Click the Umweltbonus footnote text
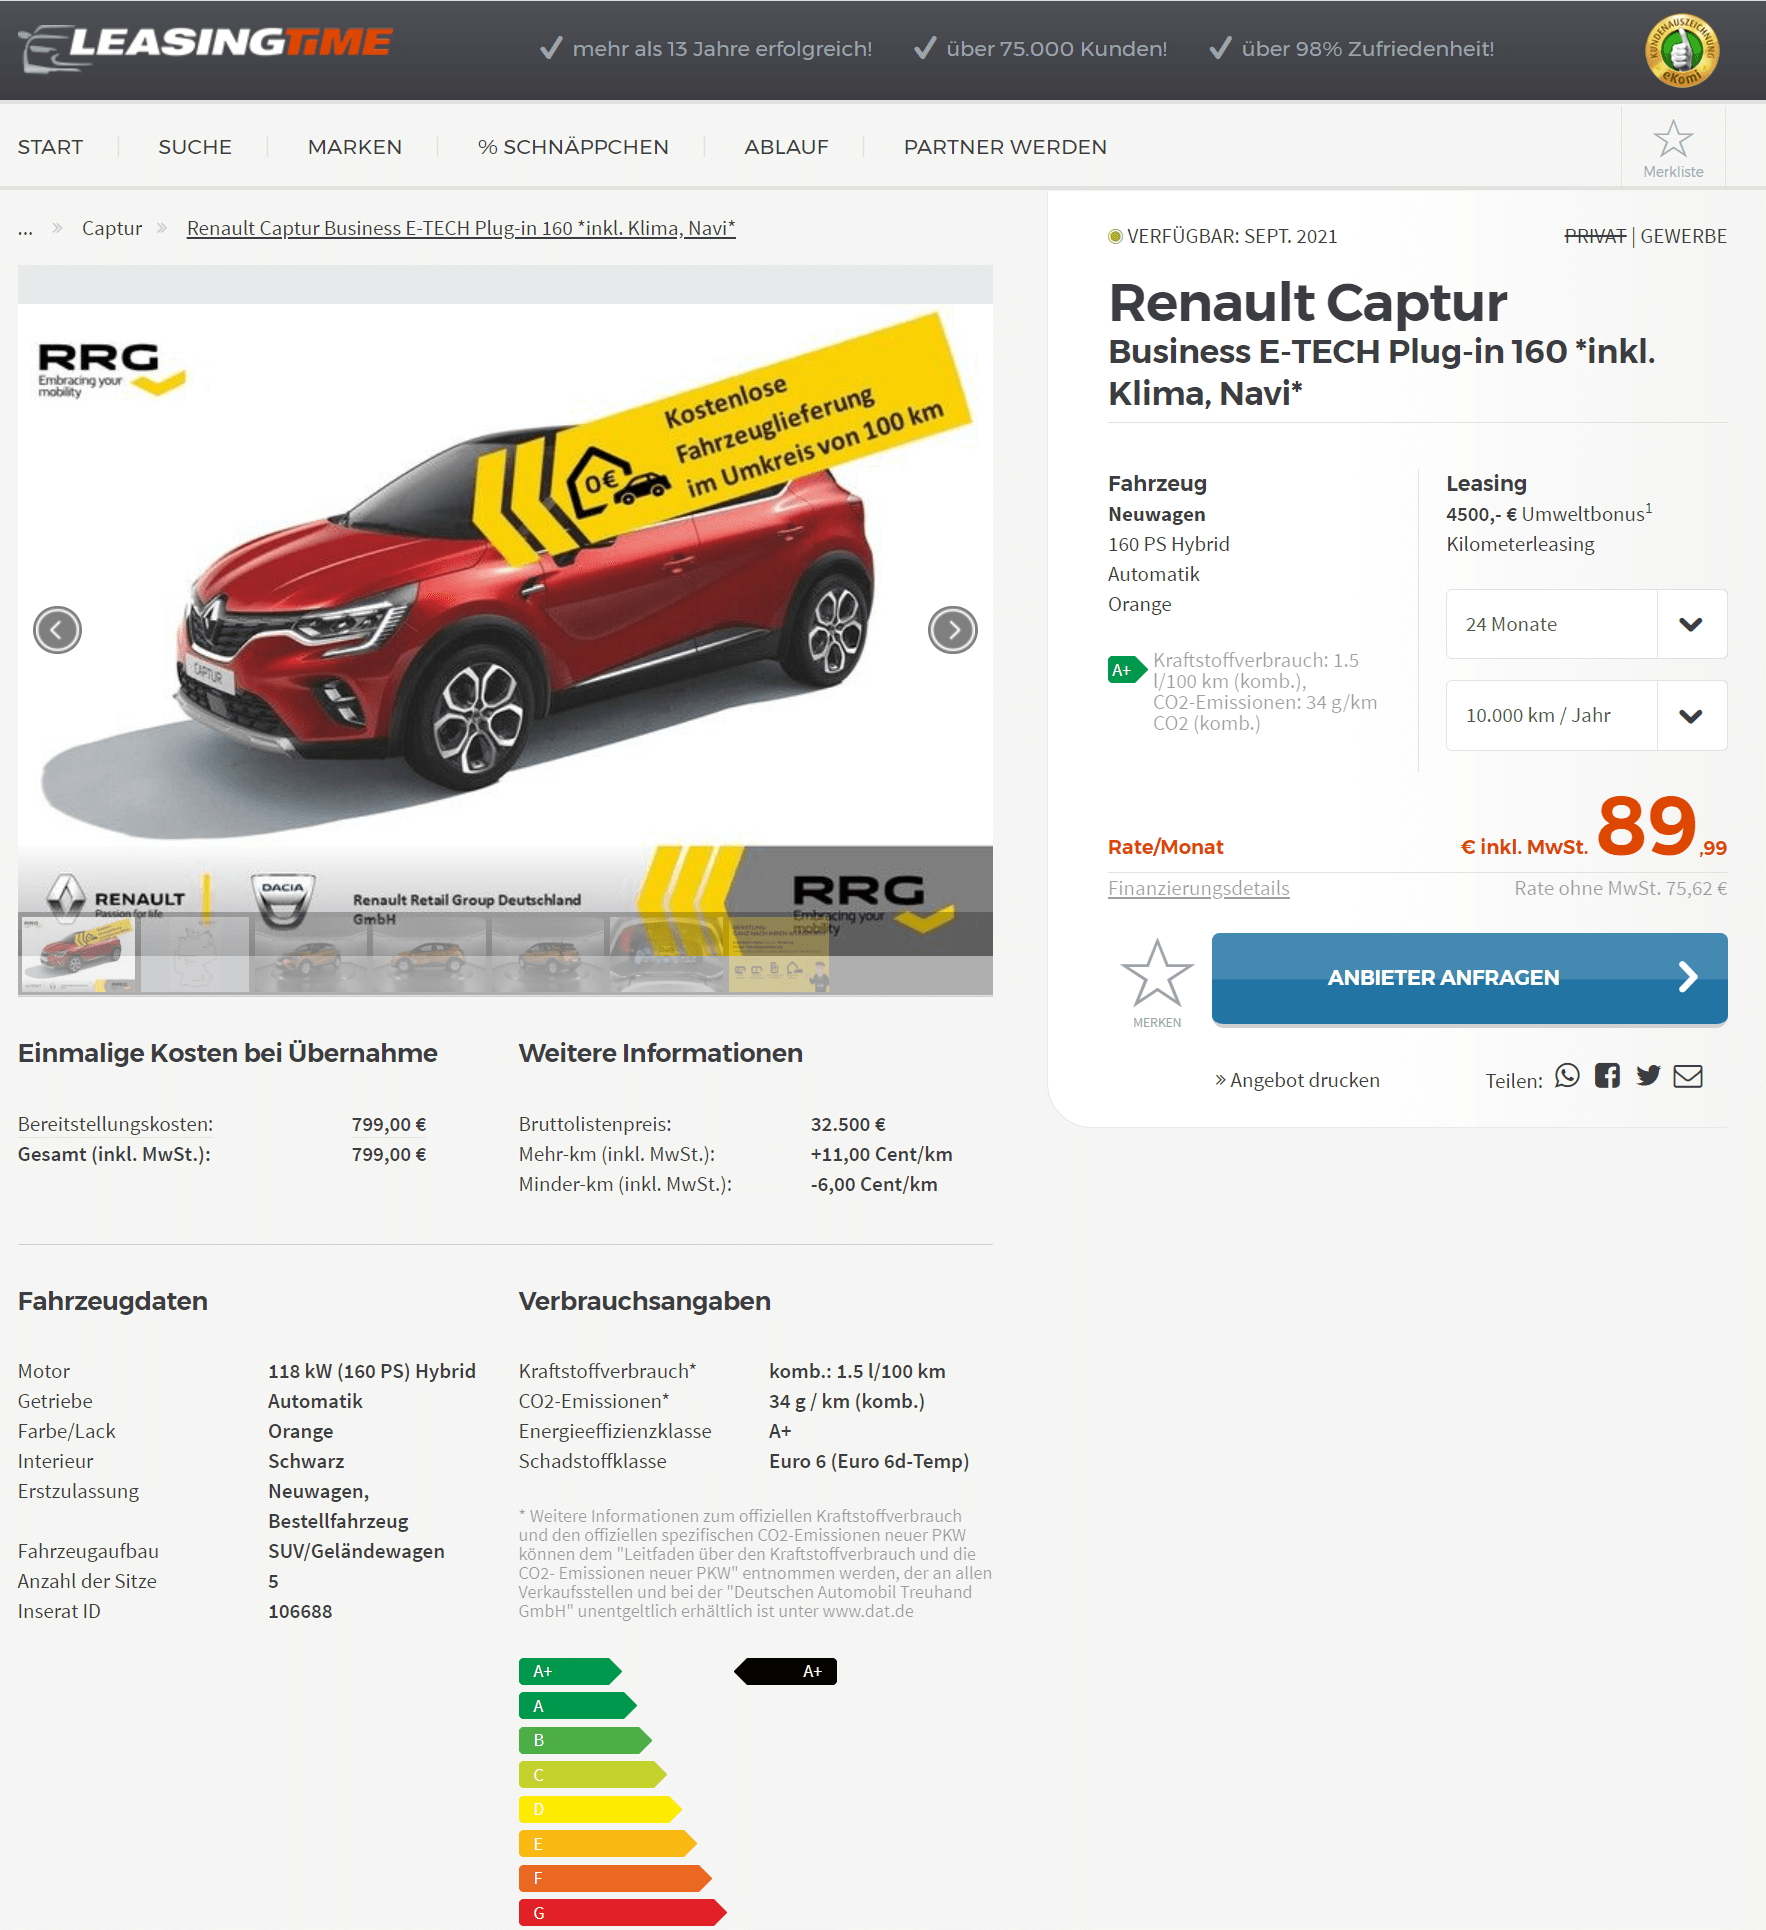The height and width of the screenshot is (1930, 1766). tap(1549, 514)
